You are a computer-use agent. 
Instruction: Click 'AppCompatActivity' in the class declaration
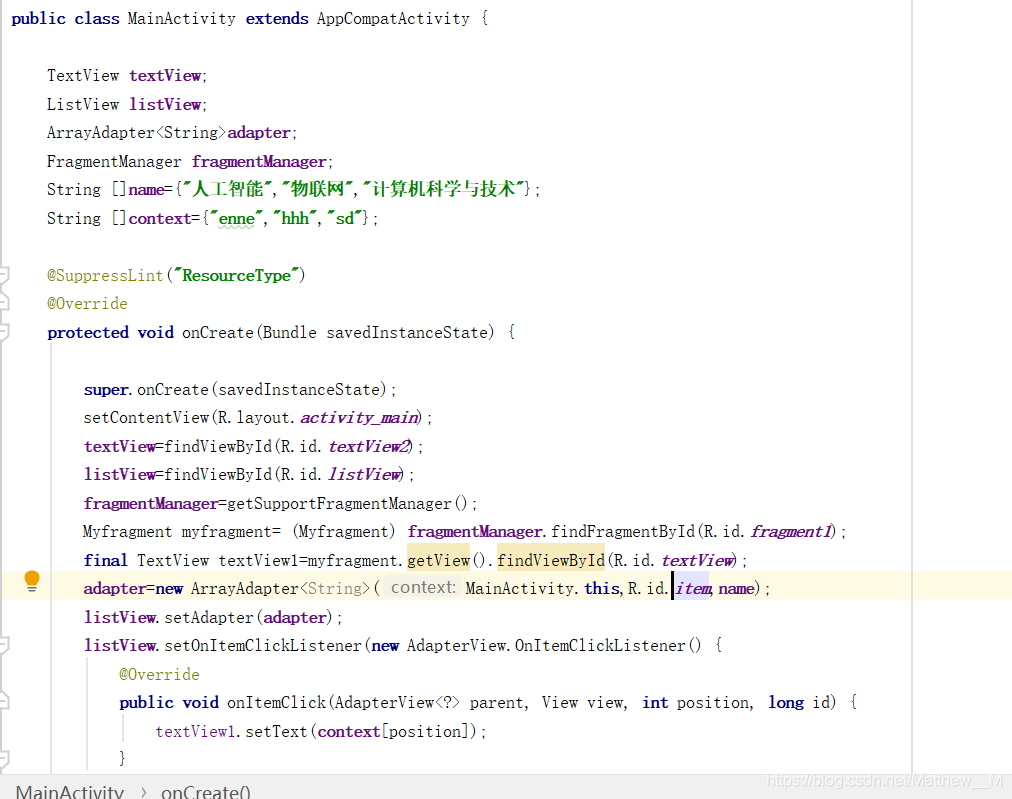pos(393,19)
